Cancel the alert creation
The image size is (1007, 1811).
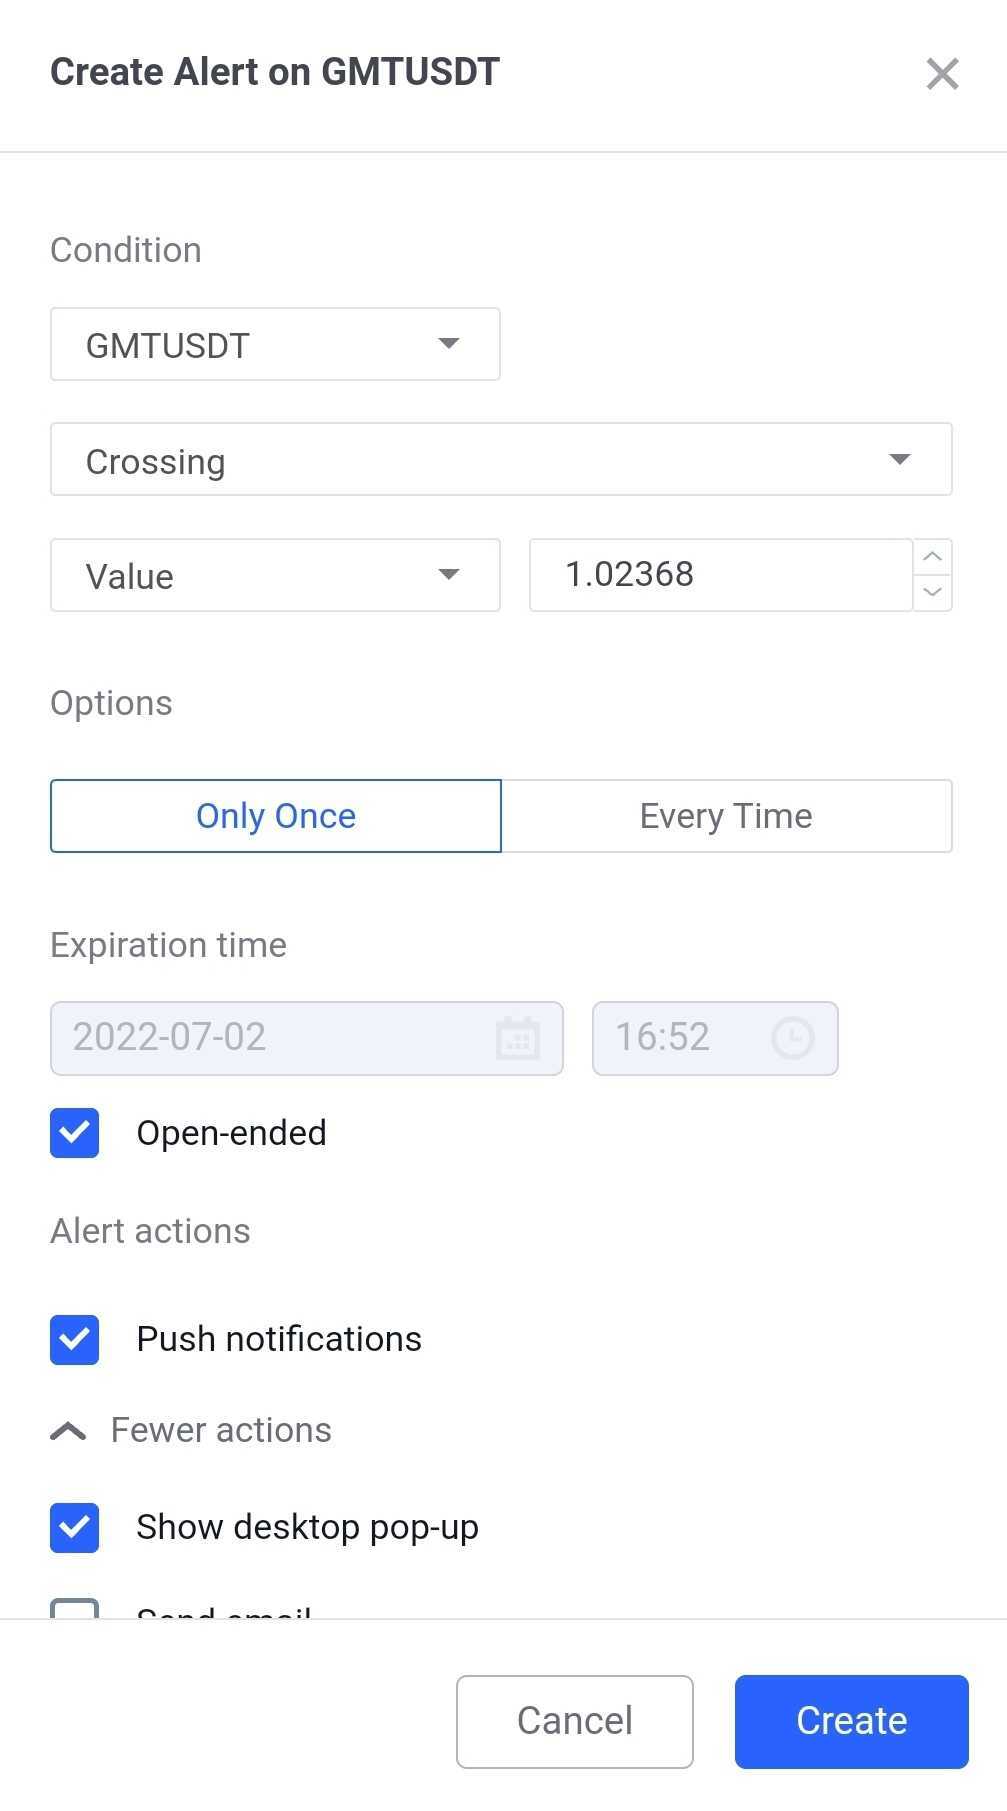[x=574, y=1721]
